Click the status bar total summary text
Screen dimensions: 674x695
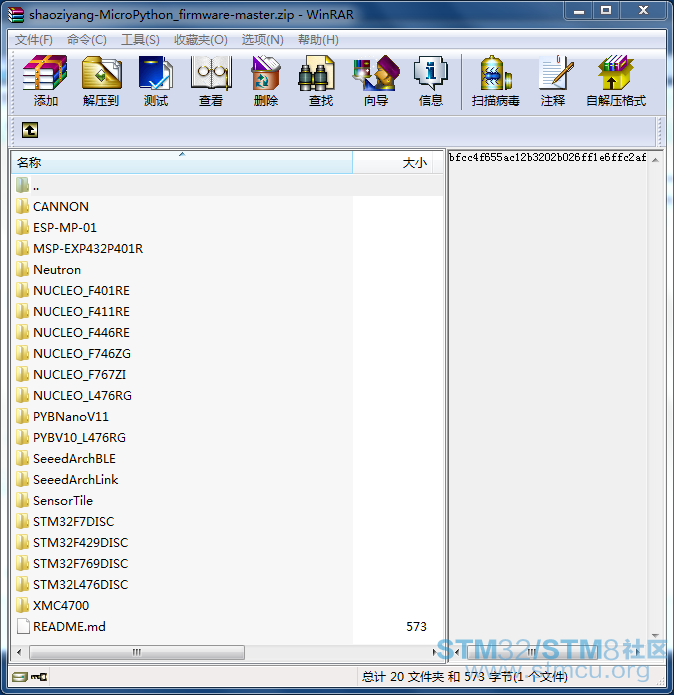464,676
